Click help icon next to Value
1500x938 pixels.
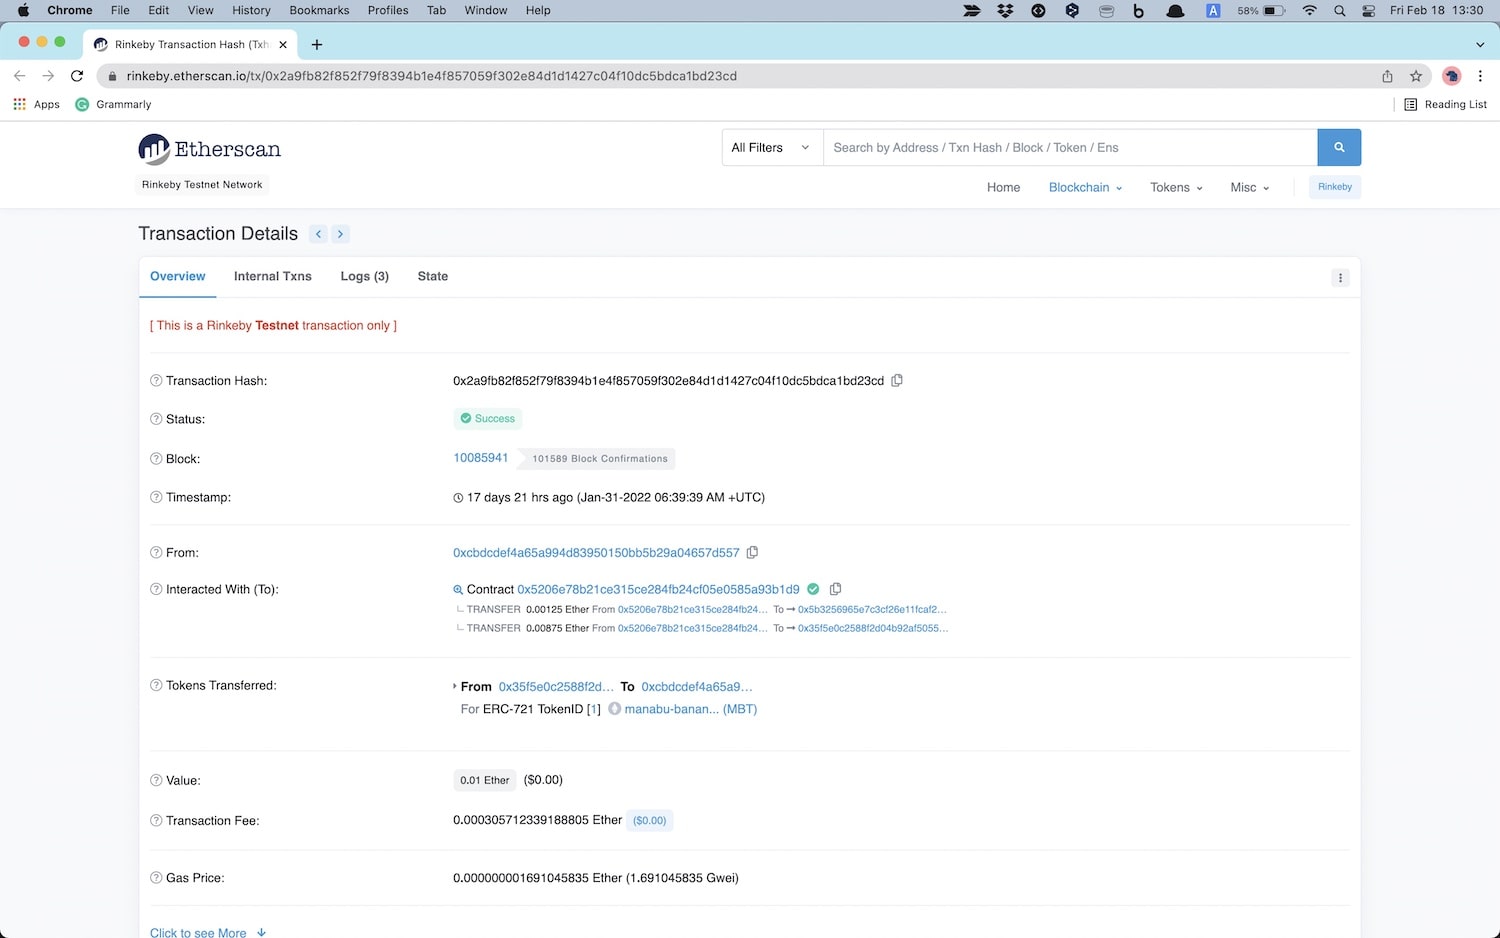coord(156,780)
